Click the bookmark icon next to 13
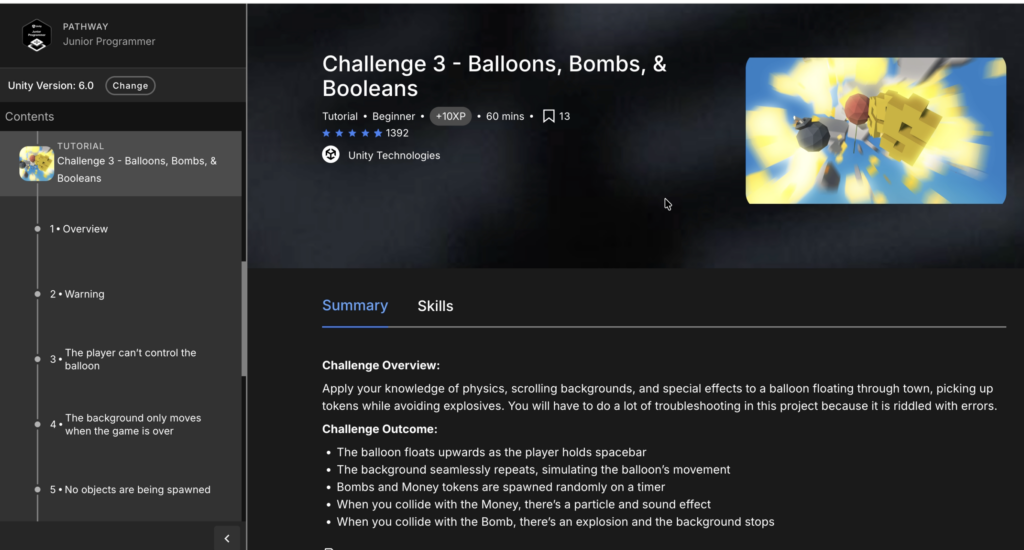This screenshot has height=550, width=1024. 548,116
